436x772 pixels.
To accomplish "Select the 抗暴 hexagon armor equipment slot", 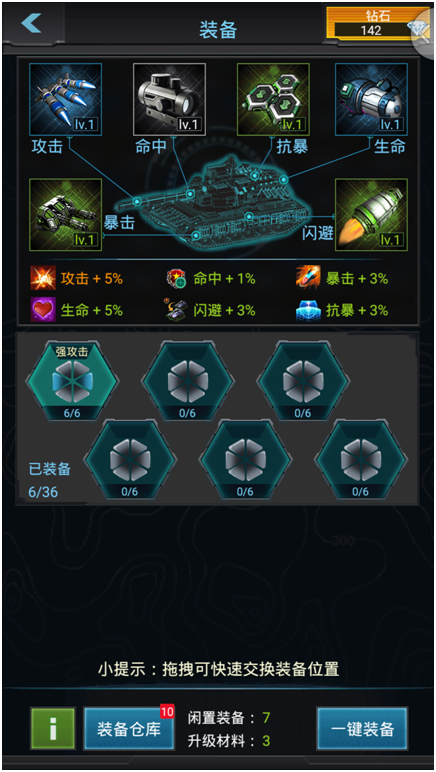I will [x=273, y=99].
